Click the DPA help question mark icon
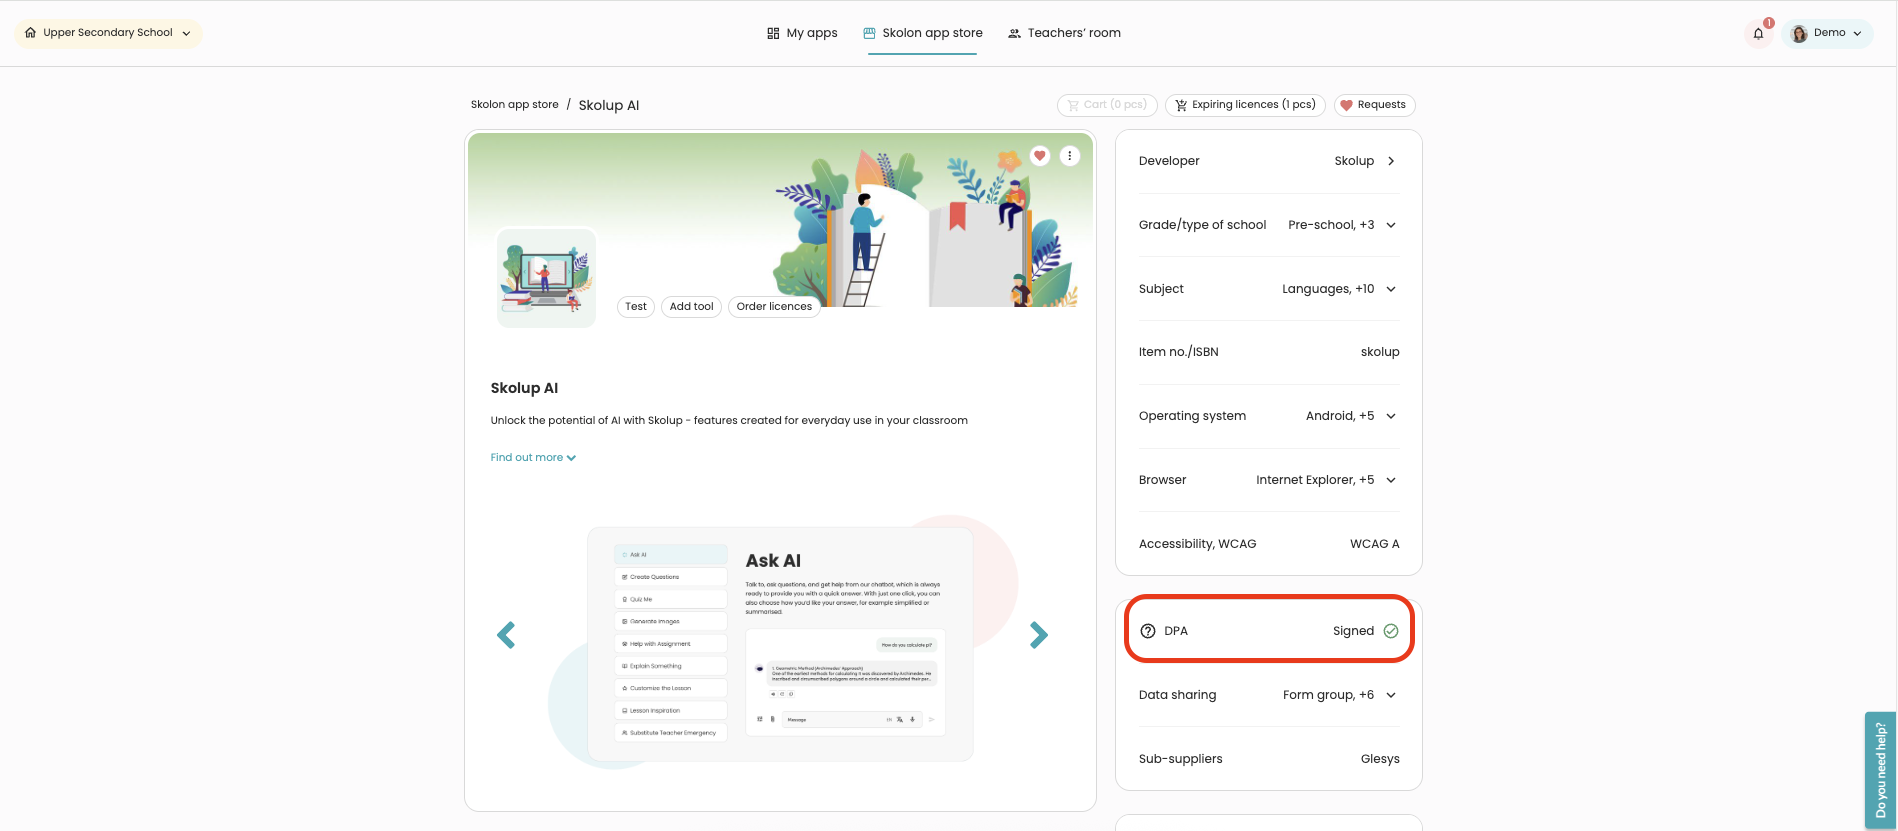Image resolution: width=1898 pixels, height=831 pixels. (x=1148, y=631)
